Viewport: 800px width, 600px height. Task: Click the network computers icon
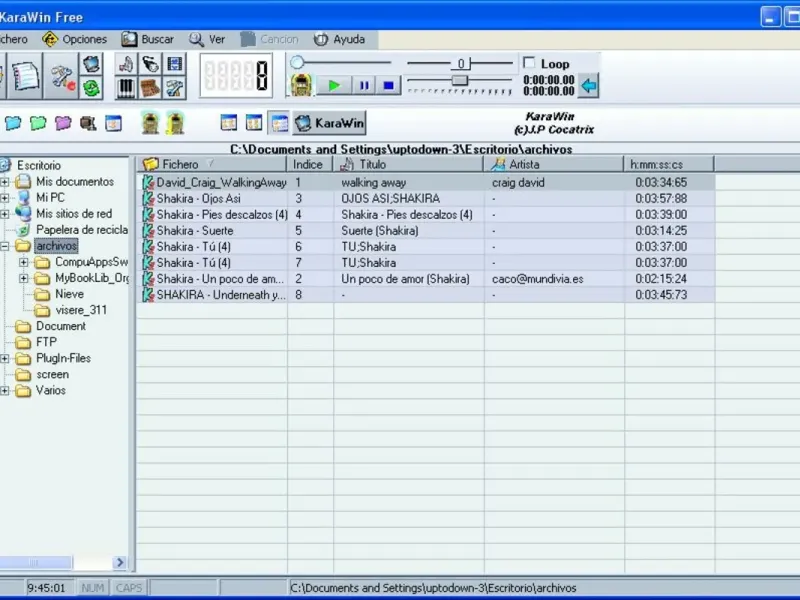88,123
